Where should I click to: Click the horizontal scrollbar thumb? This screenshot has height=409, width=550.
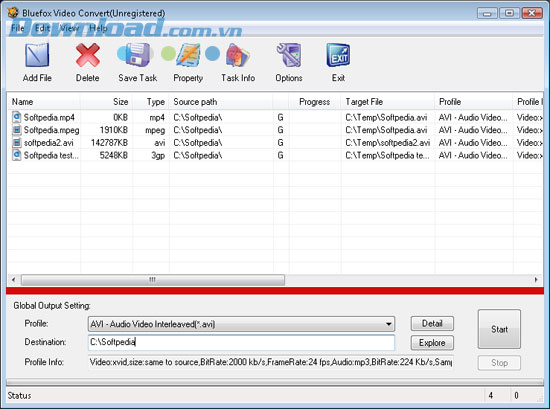(x=153, y=280)
